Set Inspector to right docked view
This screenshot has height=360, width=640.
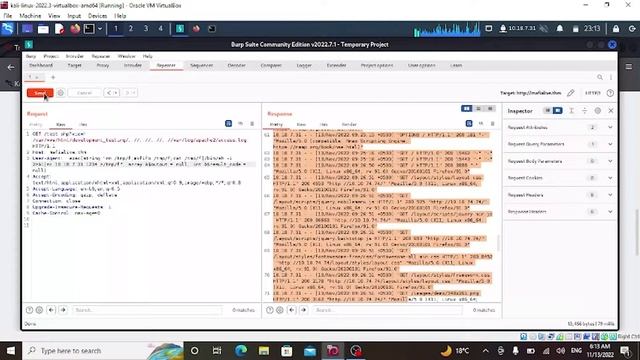coord(558,111)
